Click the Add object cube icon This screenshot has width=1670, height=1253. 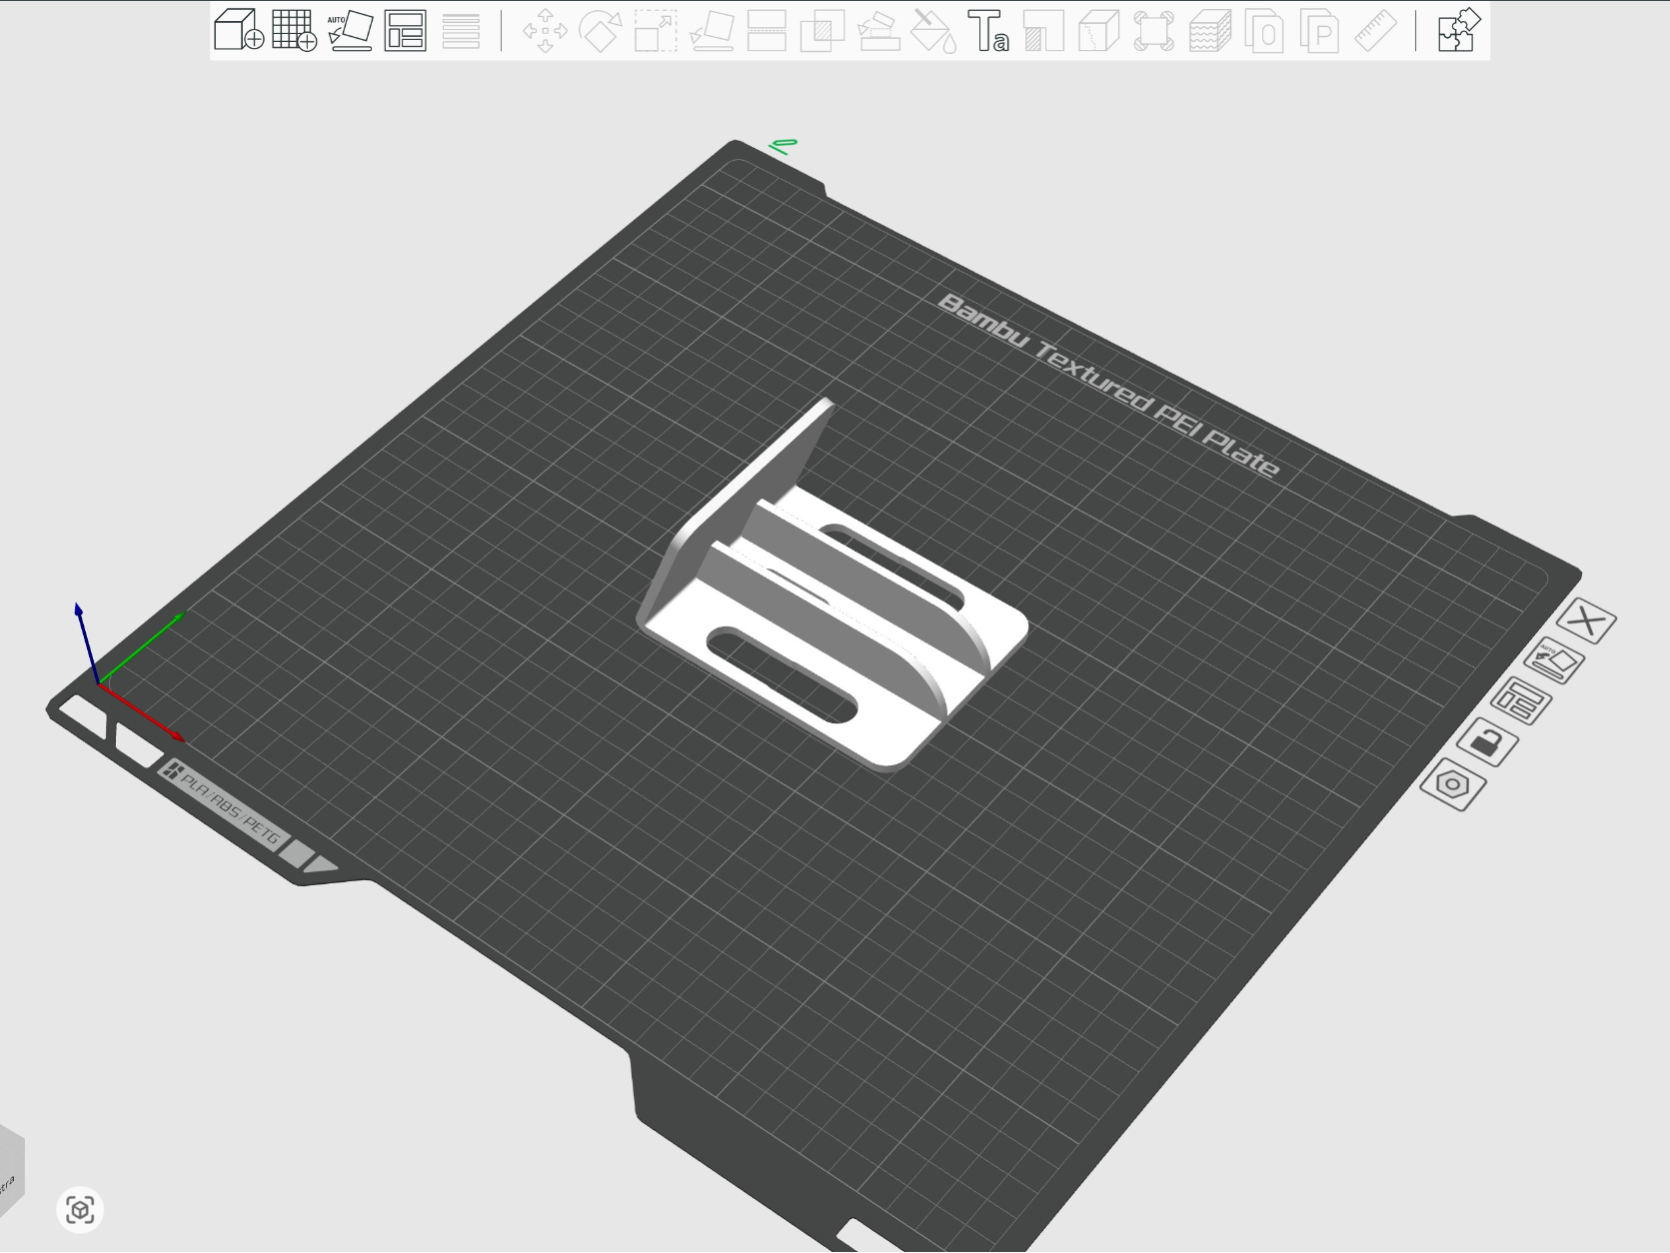pos(239,30)
